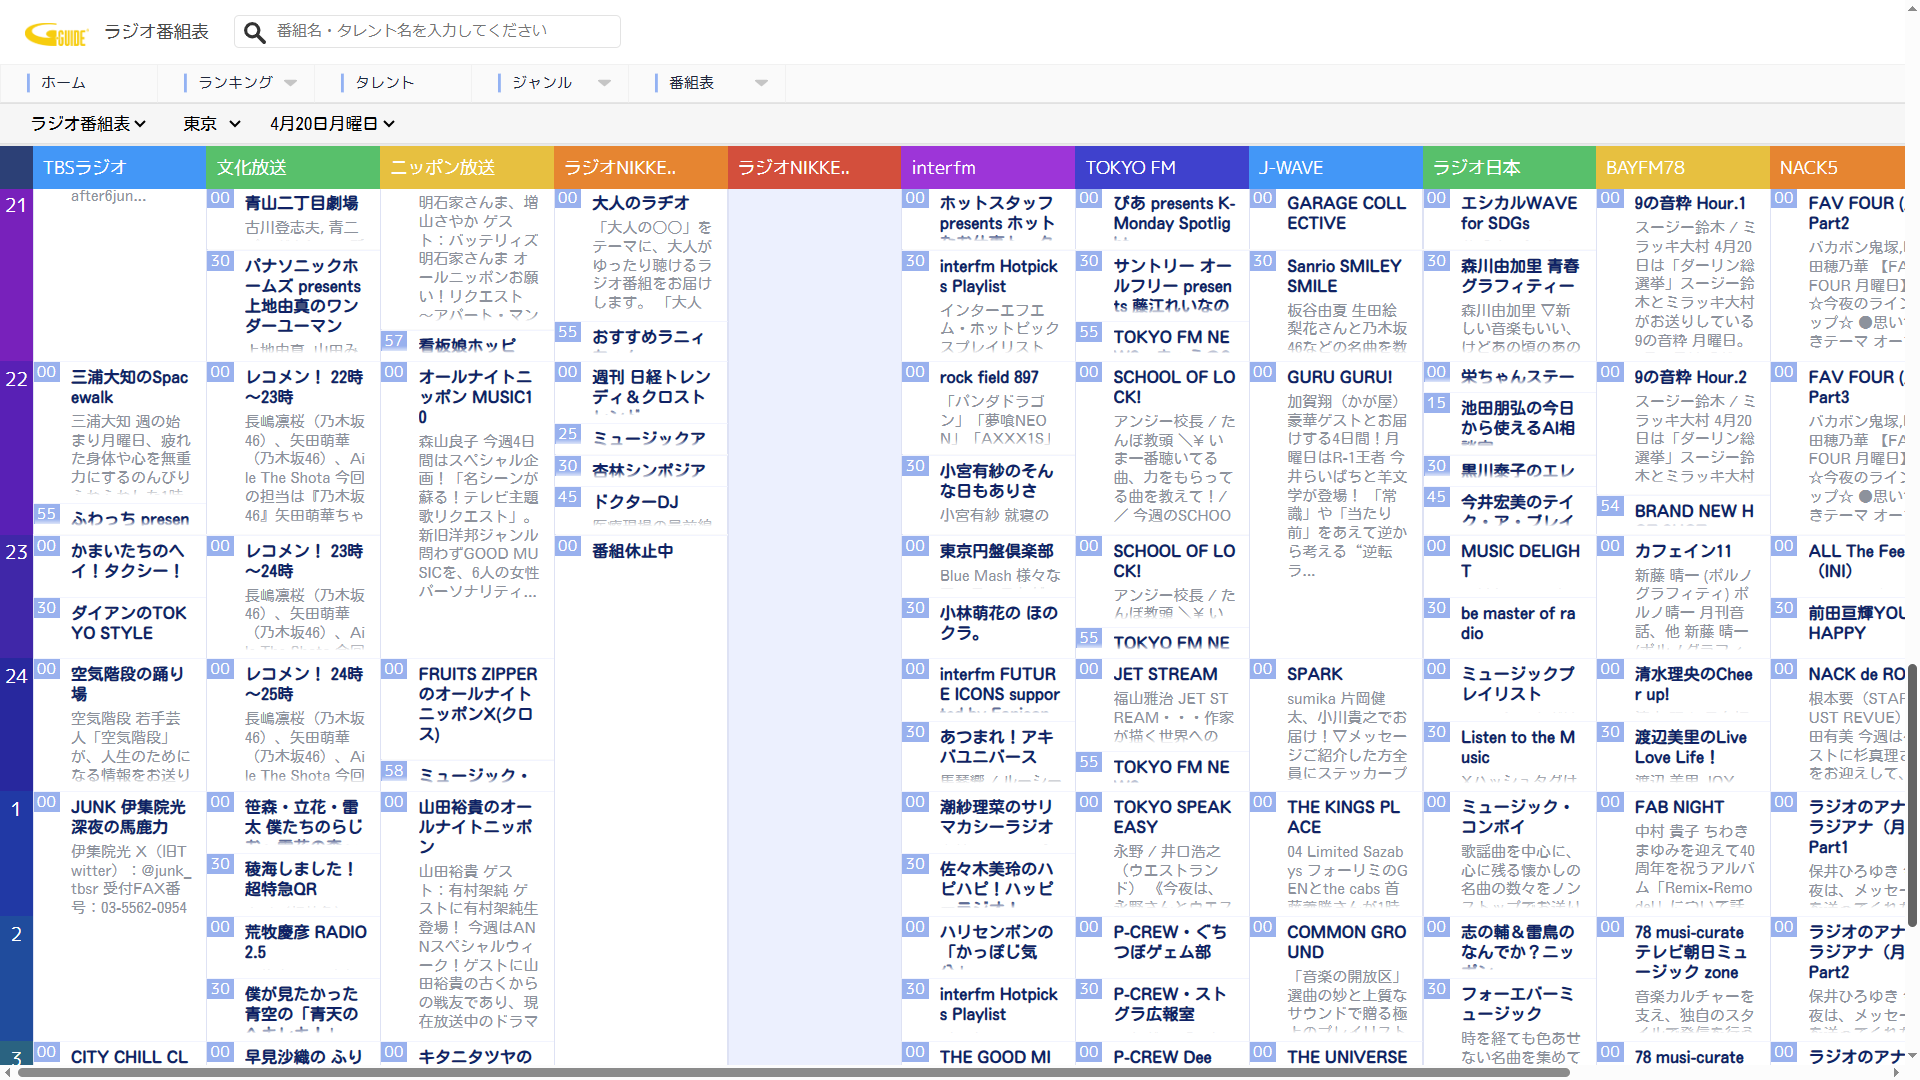Click the search magnifier icon
Viewport: 1920px width, 1080px height.
(x=255, y=33)
